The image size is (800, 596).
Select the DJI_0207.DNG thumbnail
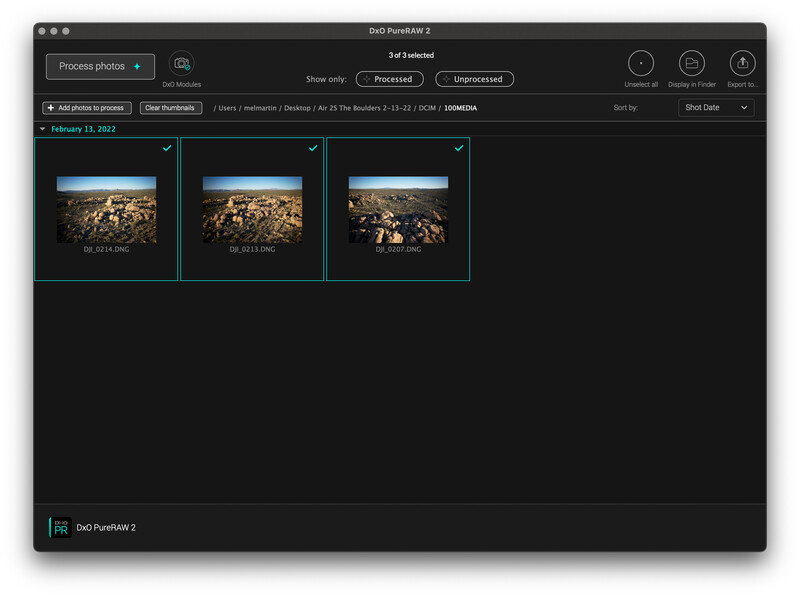398,210
